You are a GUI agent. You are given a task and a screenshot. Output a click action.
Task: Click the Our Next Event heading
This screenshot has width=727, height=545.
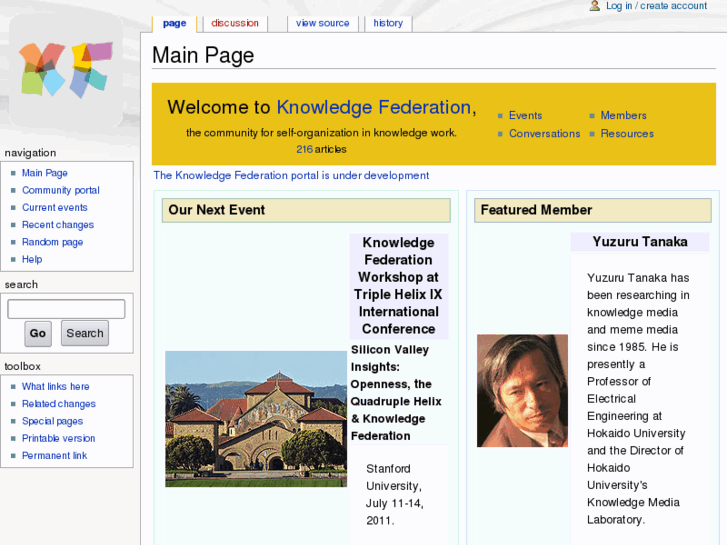217,210
